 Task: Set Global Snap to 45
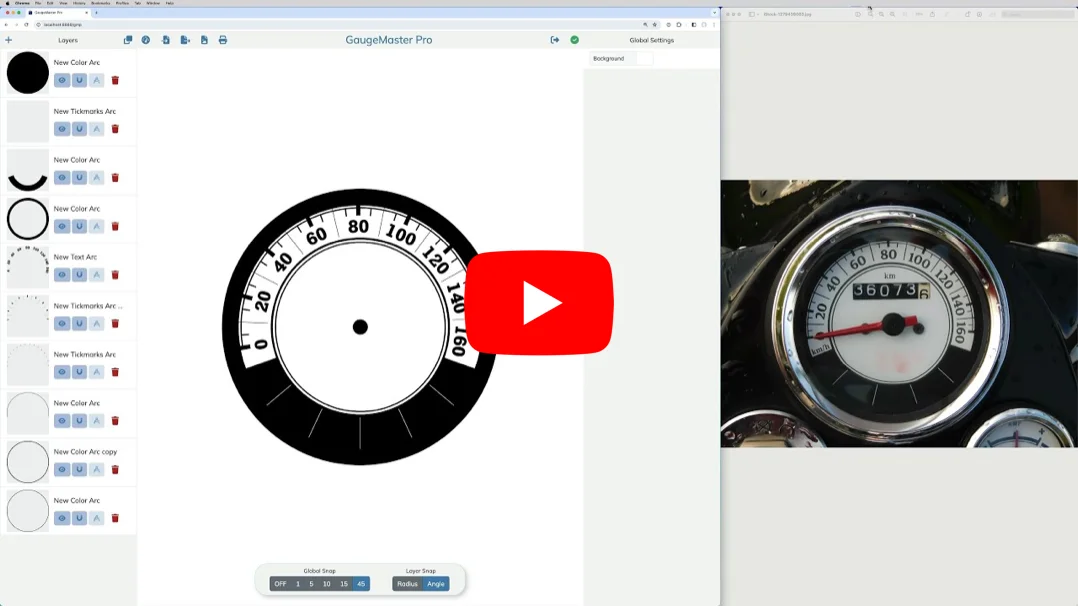361,584
